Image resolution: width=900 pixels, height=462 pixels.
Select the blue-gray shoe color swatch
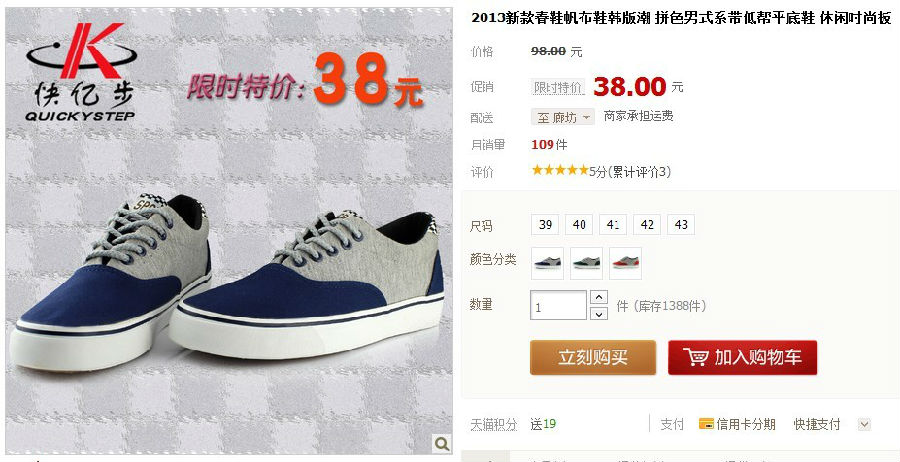548,263
